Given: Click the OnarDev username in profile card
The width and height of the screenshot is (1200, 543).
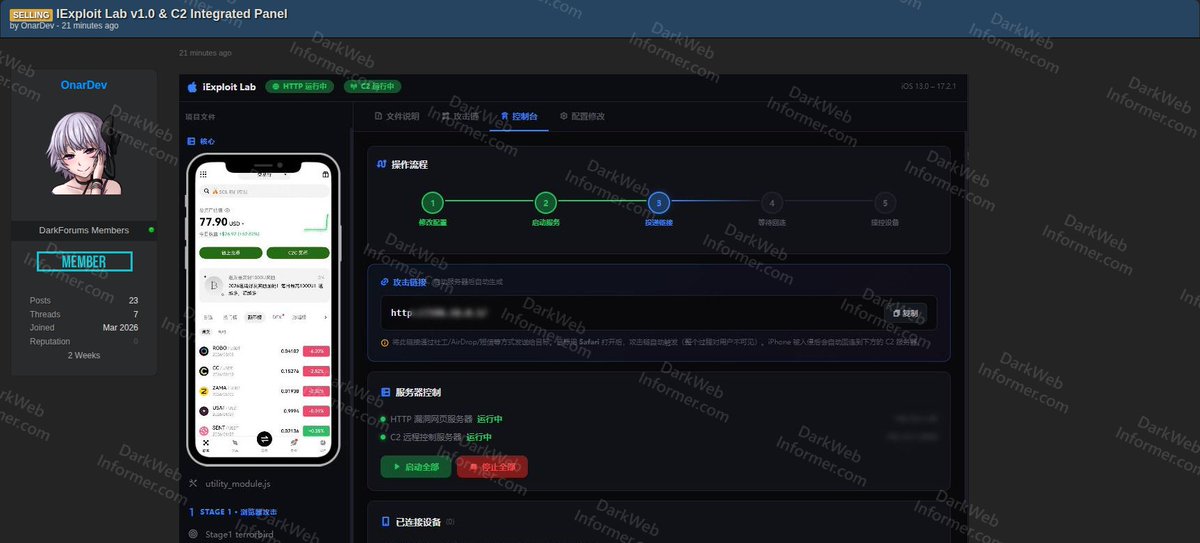Looking at the screenshot, I should point(84,86).
